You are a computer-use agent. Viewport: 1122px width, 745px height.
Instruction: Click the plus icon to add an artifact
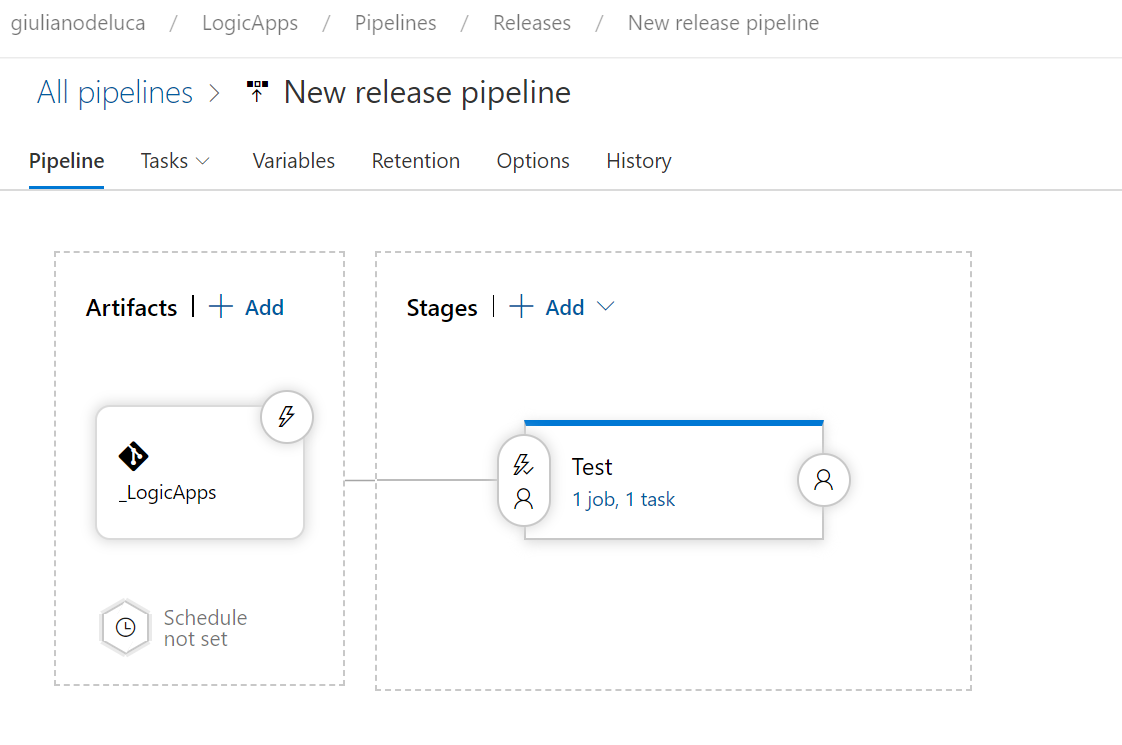(220, 306)
